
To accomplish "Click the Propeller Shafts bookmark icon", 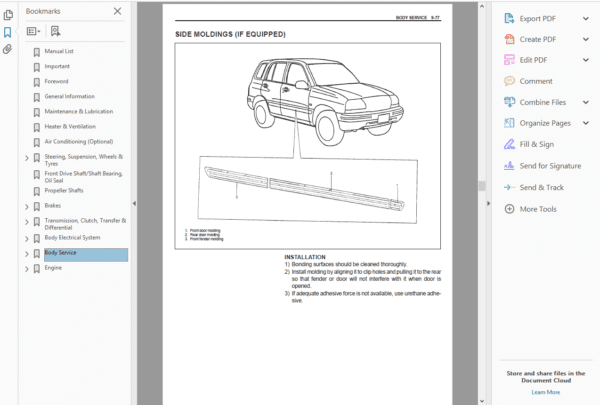I will [x=37, y=191].
